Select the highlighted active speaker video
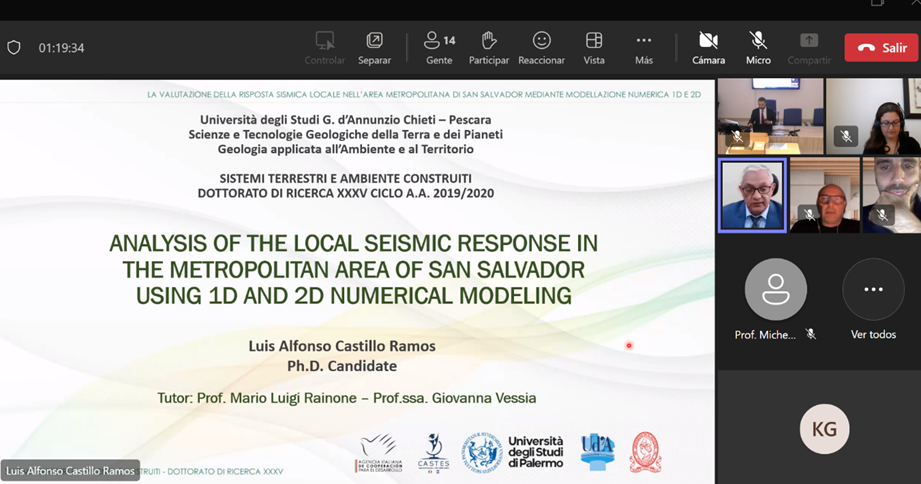This screenshot has width=921, height=484. [752, 194]
